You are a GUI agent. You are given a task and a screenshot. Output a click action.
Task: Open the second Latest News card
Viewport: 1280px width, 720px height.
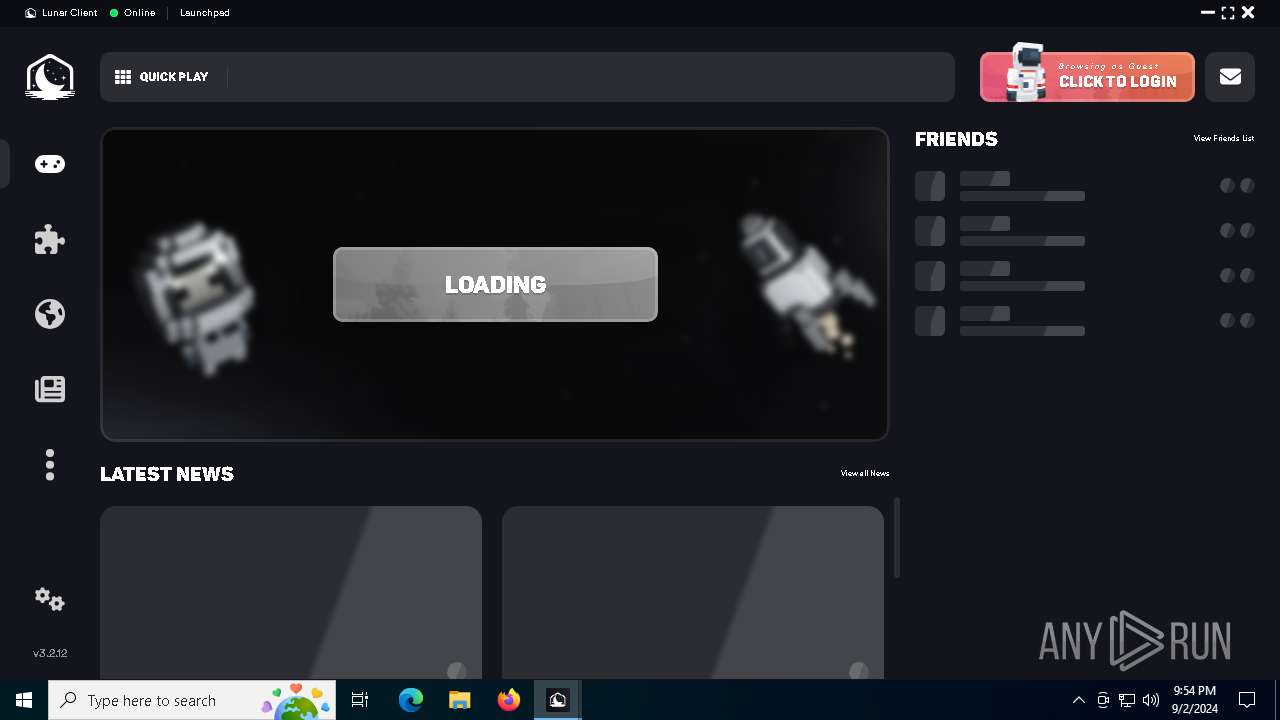(x=693, y=592)
